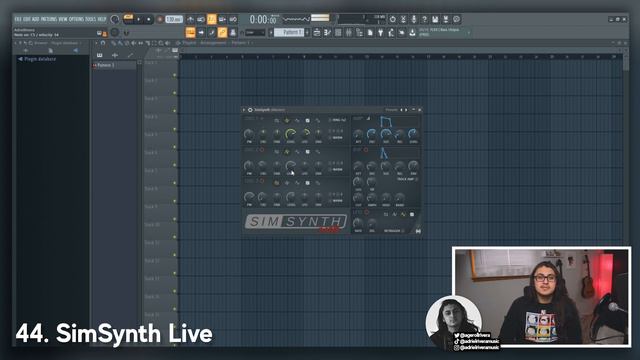
Task: Click SimSynth settings gear icon
Action: tap(250, 110)
